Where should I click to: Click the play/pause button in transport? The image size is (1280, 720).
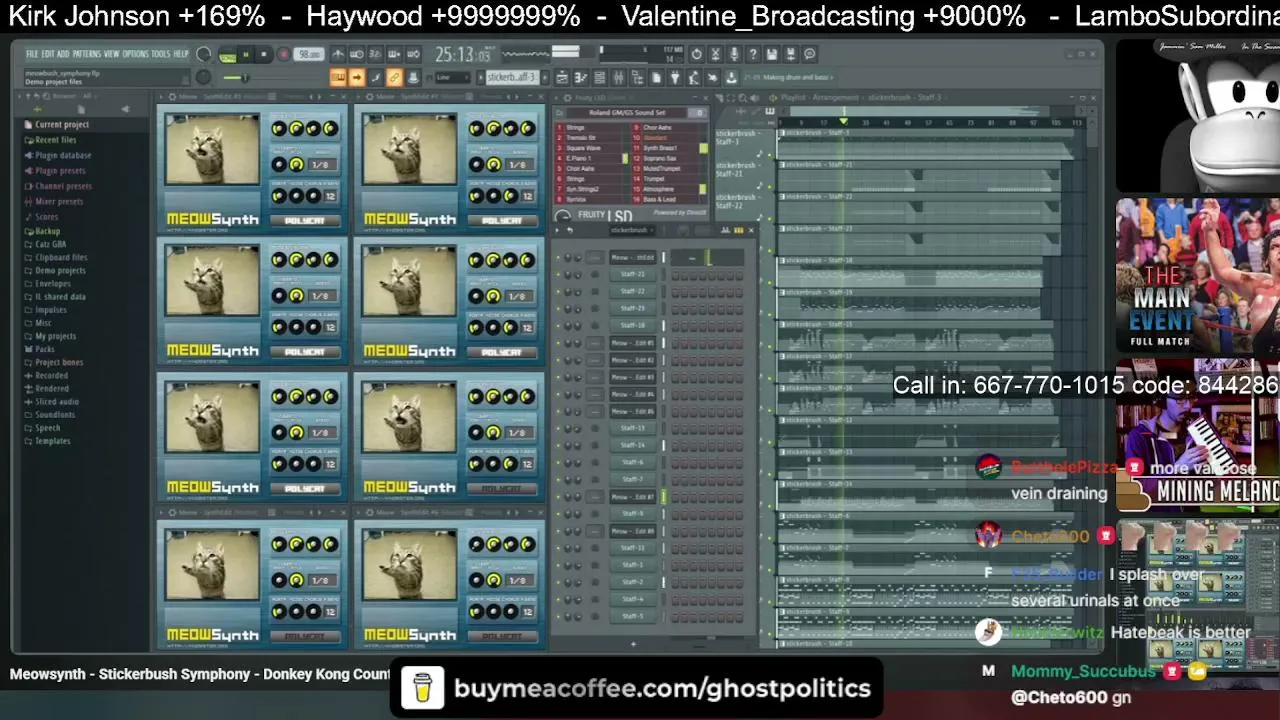tap(245, 55)
